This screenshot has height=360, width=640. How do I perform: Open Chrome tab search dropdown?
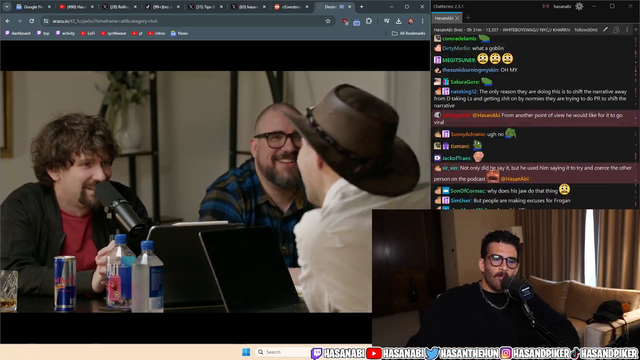point(7,7)
